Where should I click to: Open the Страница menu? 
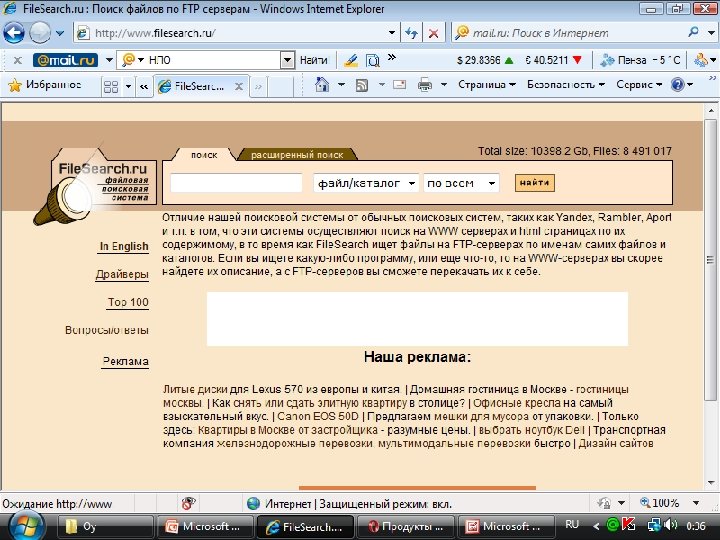(487, 85)
